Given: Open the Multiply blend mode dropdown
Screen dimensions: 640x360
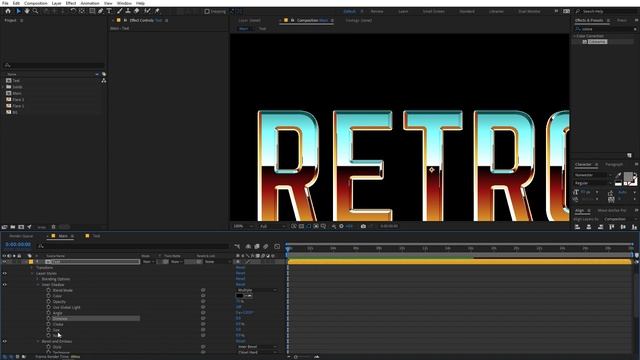Looking at the screenshot, I should coord(257,290).
